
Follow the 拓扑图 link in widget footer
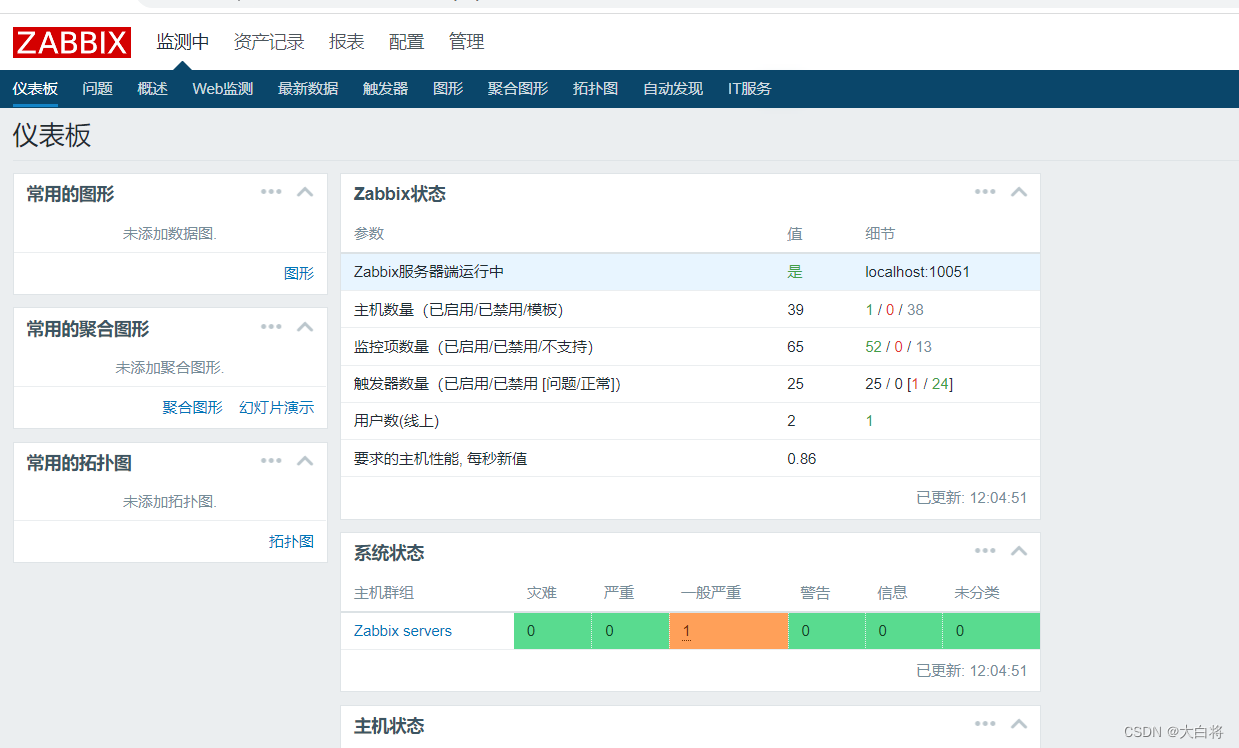point(292,541)
